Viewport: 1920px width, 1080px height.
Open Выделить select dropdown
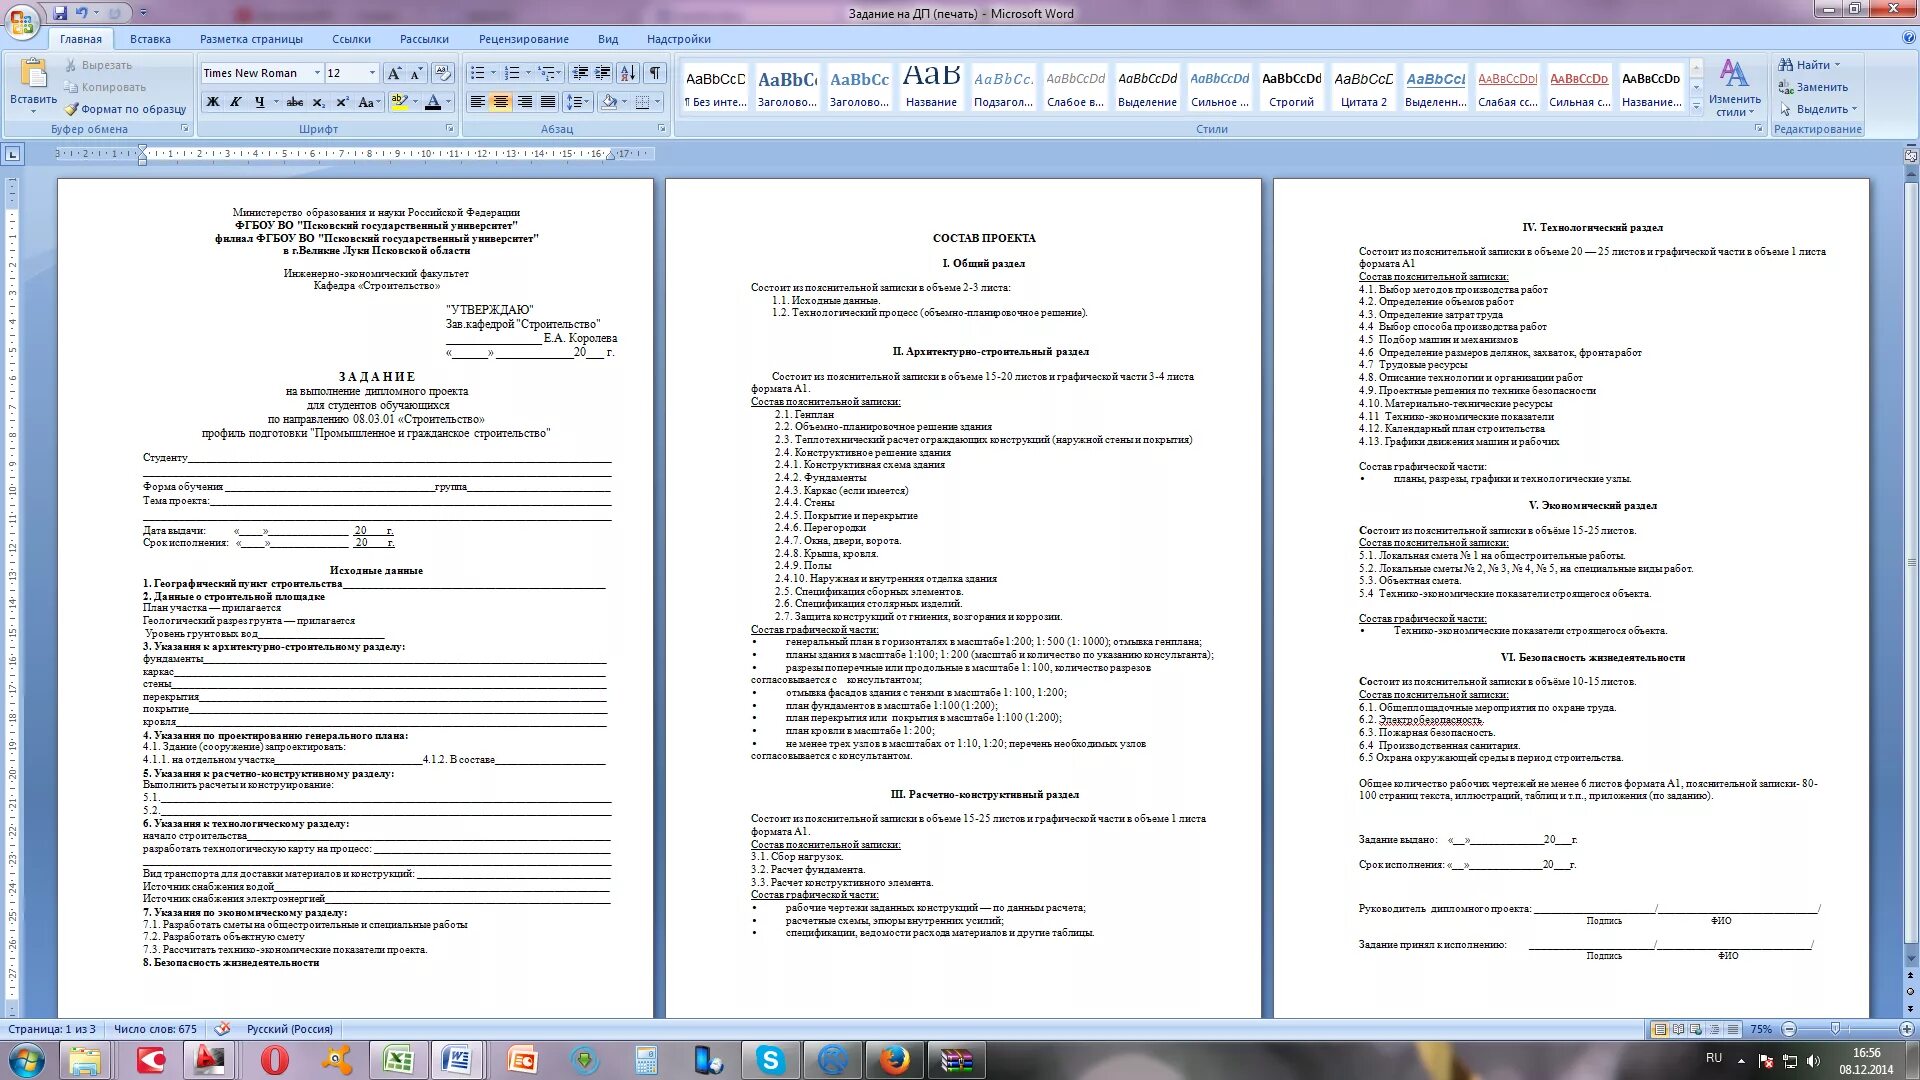(1817, 109)
